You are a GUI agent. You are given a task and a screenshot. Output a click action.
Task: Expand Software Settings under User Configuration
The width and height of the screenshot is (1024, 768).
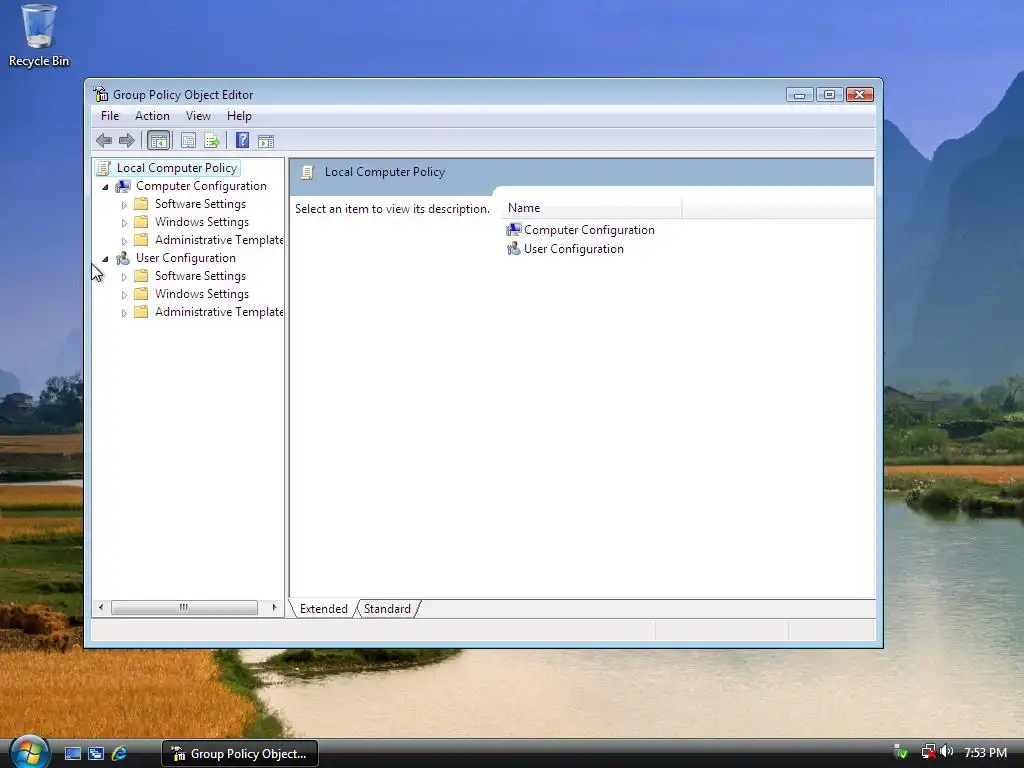click(x=124, y=277)
